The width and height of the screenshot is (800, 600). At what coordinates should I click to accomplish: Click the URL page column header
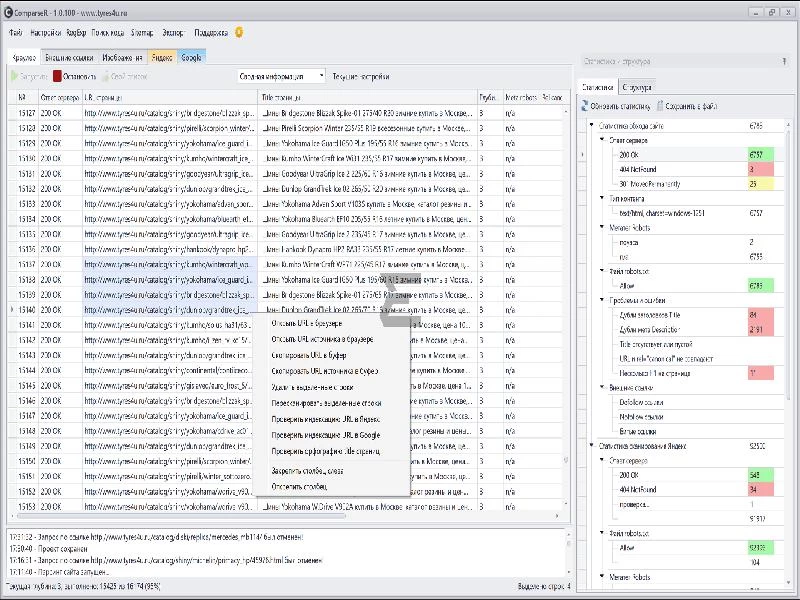pyautogui.click(x=170, y=97)
